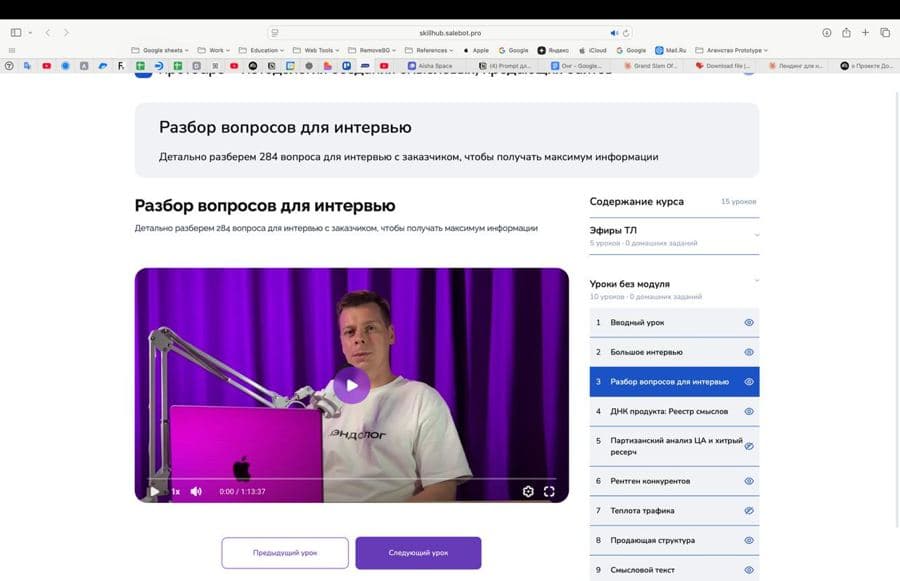This screenshot has height=581, width=900.
Task: Toggle viewed eye for Большое интервью
Action: tap(749, 352)
